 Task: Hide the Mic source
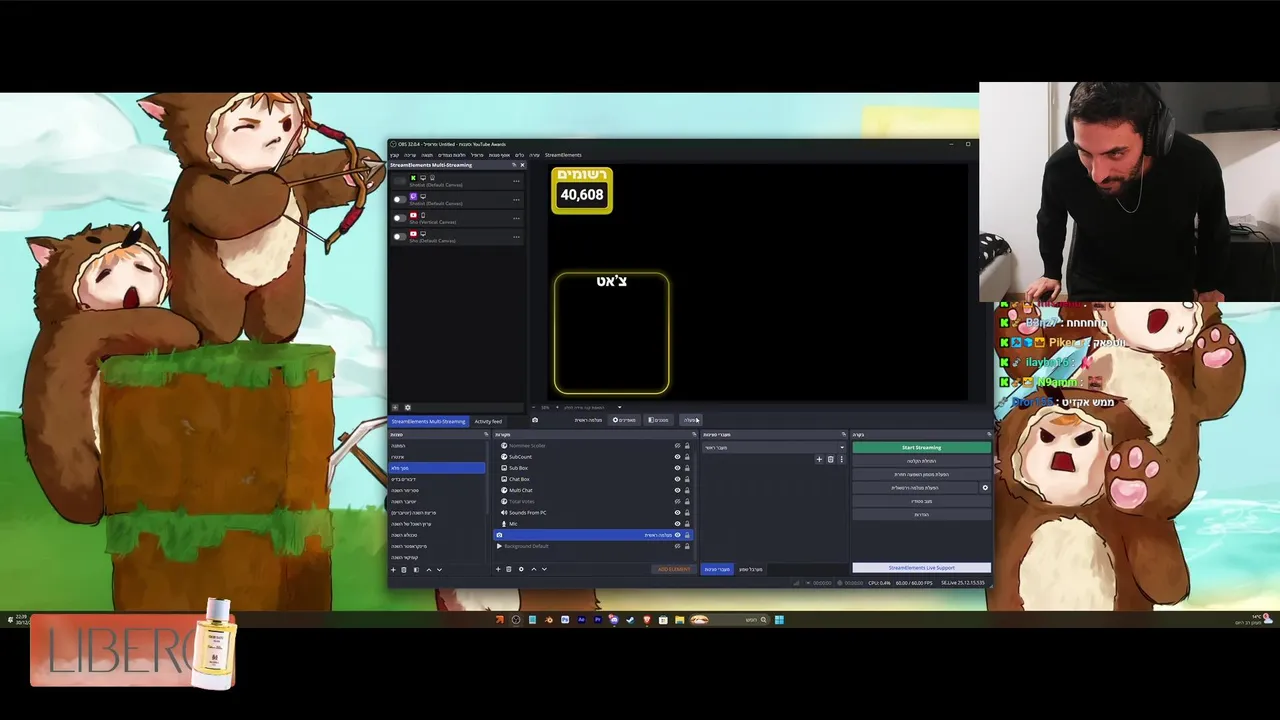(x=677, y=524)
